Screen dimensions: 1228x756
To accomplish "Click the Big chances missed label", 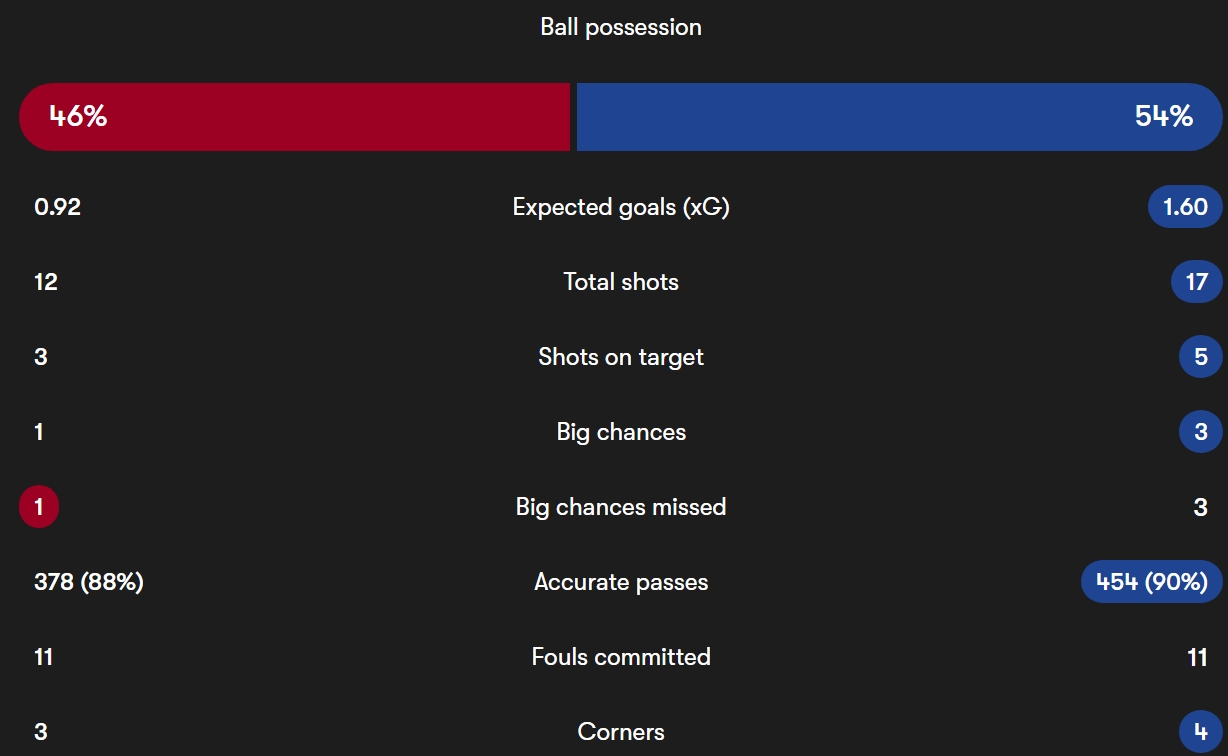I will coord(621,507).
